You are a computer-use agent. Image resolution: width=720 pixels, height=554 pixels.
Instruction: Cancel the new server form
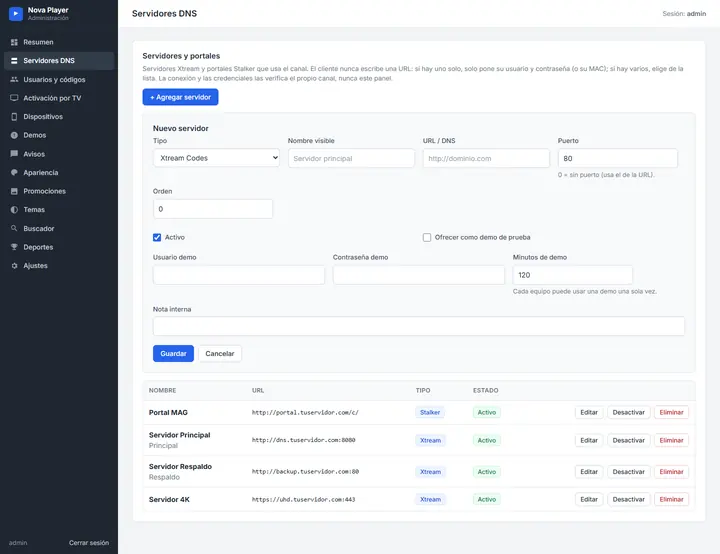click(x=219, y=354)
